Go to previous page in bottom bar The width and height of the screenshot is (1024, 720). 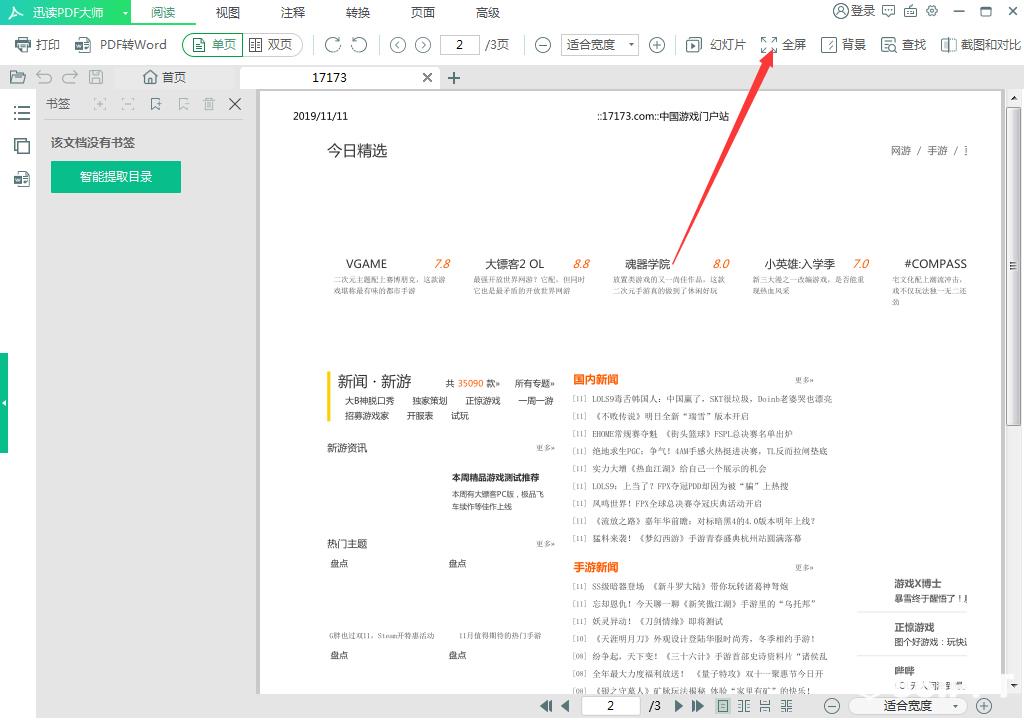[566, 706]
